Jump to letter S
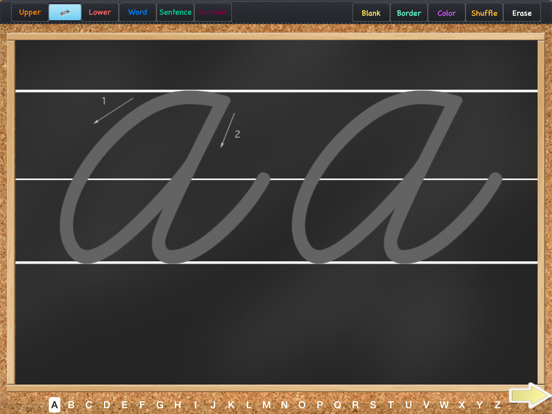 click(x=373, y=405)
